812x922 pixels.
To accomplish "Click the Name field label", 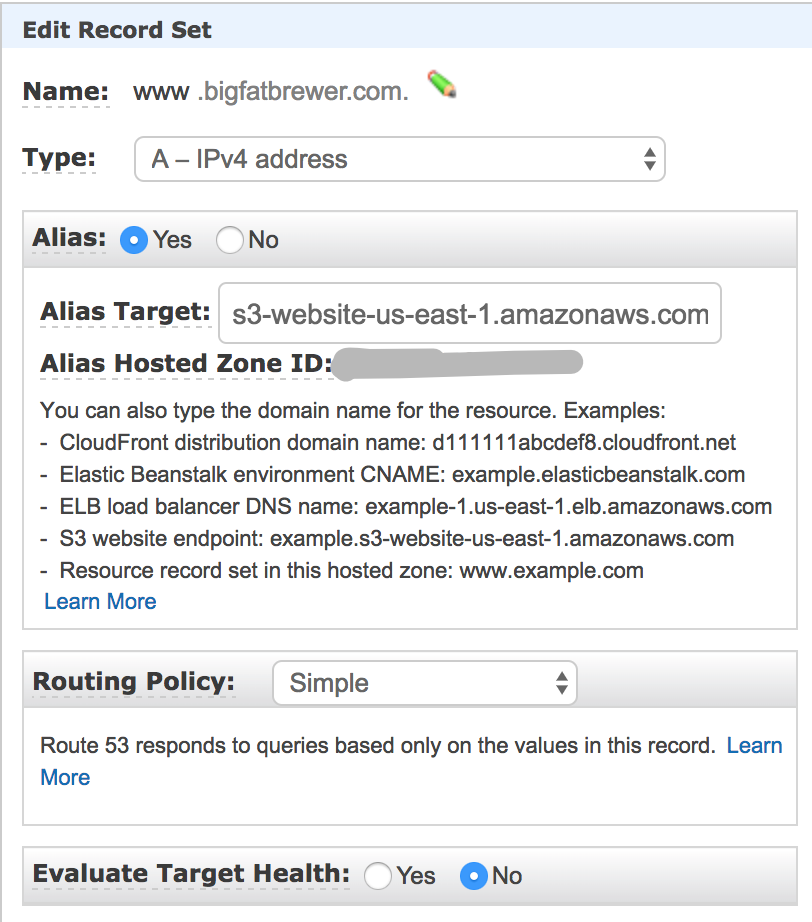I will pyautogui.click(x=65, y=93).
